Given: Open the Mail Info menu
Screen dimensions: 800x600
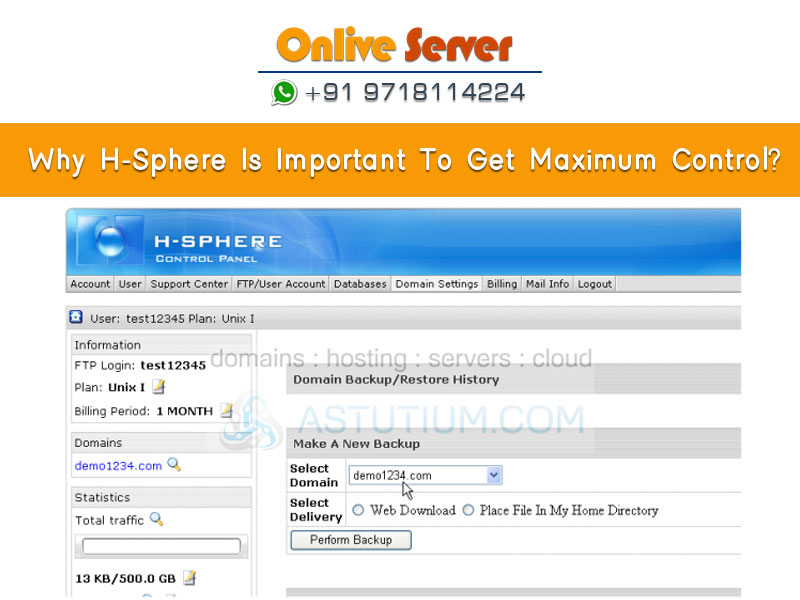Looking at the screenshot, I should pyautogui.click(x=547, y=284).
